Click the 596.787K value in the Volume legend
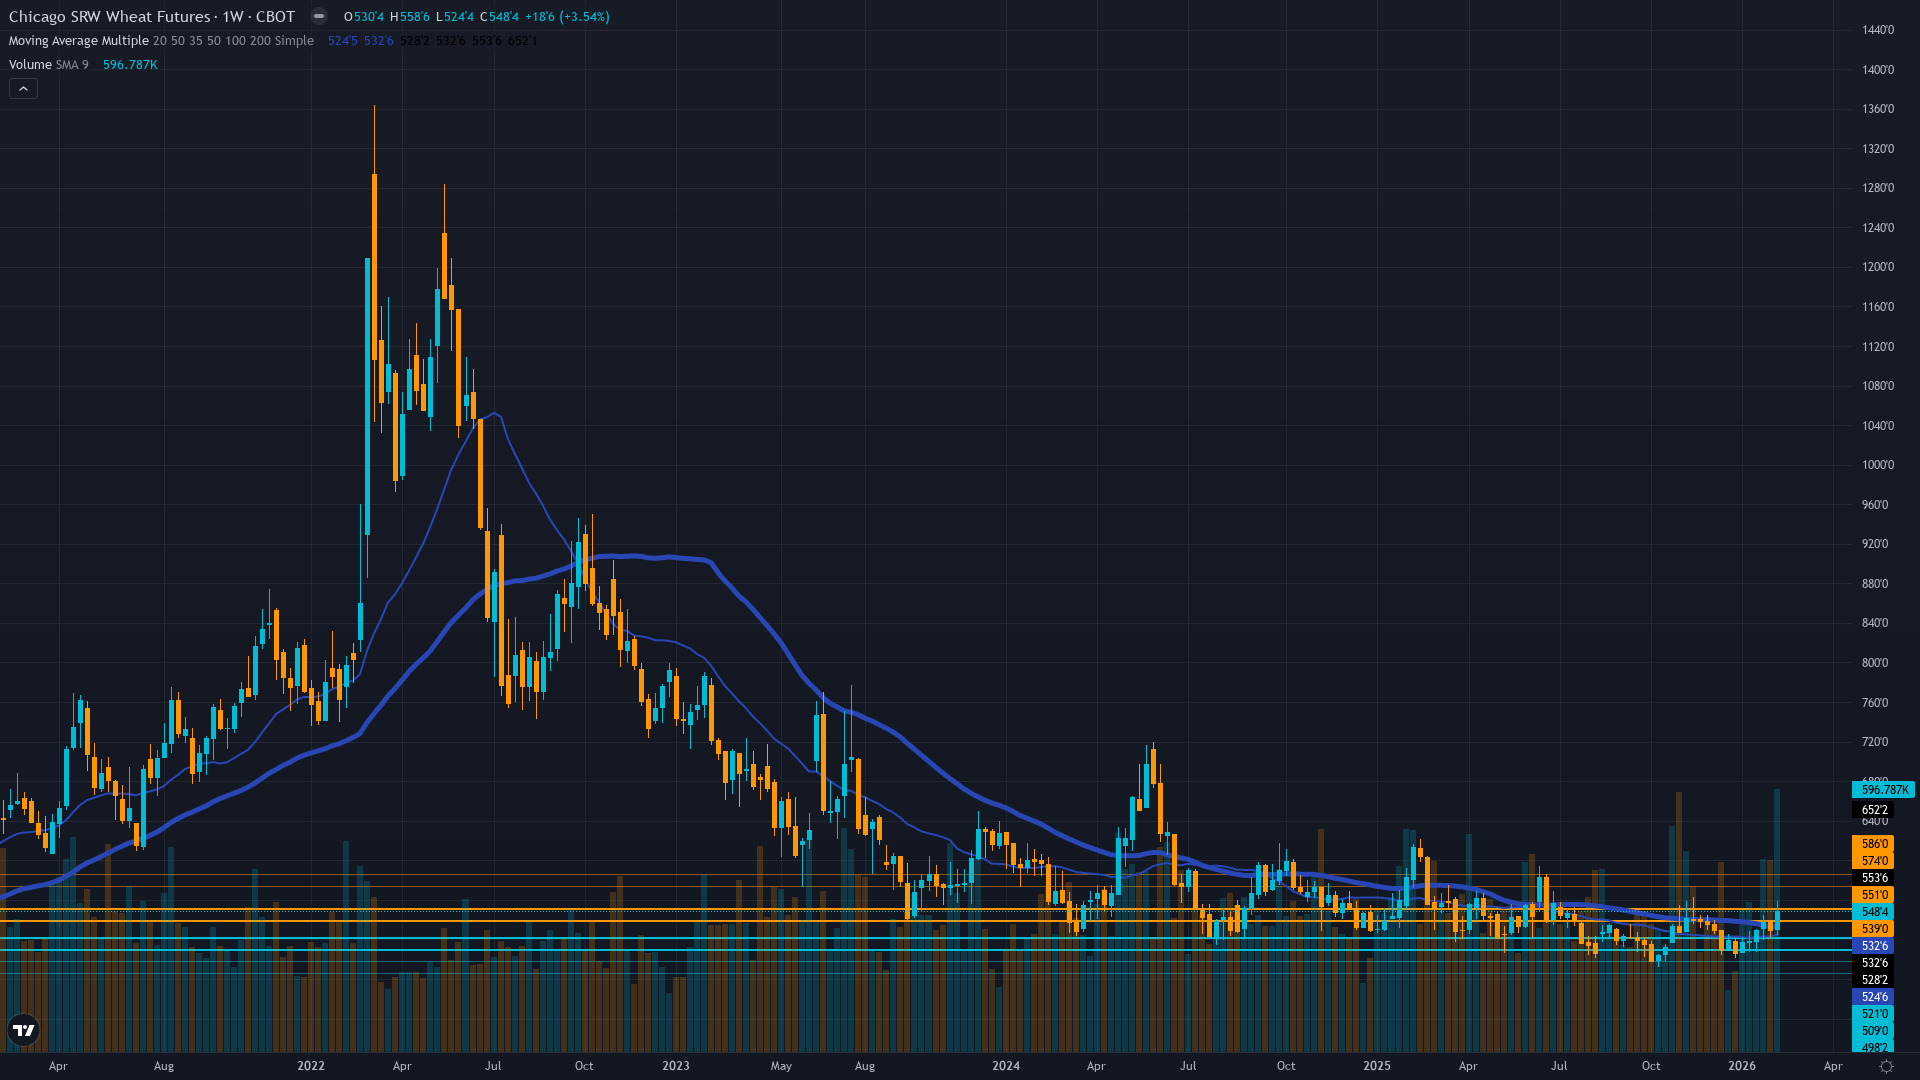The height and width of the screenshot is (1080, 1920). (130, 65)
